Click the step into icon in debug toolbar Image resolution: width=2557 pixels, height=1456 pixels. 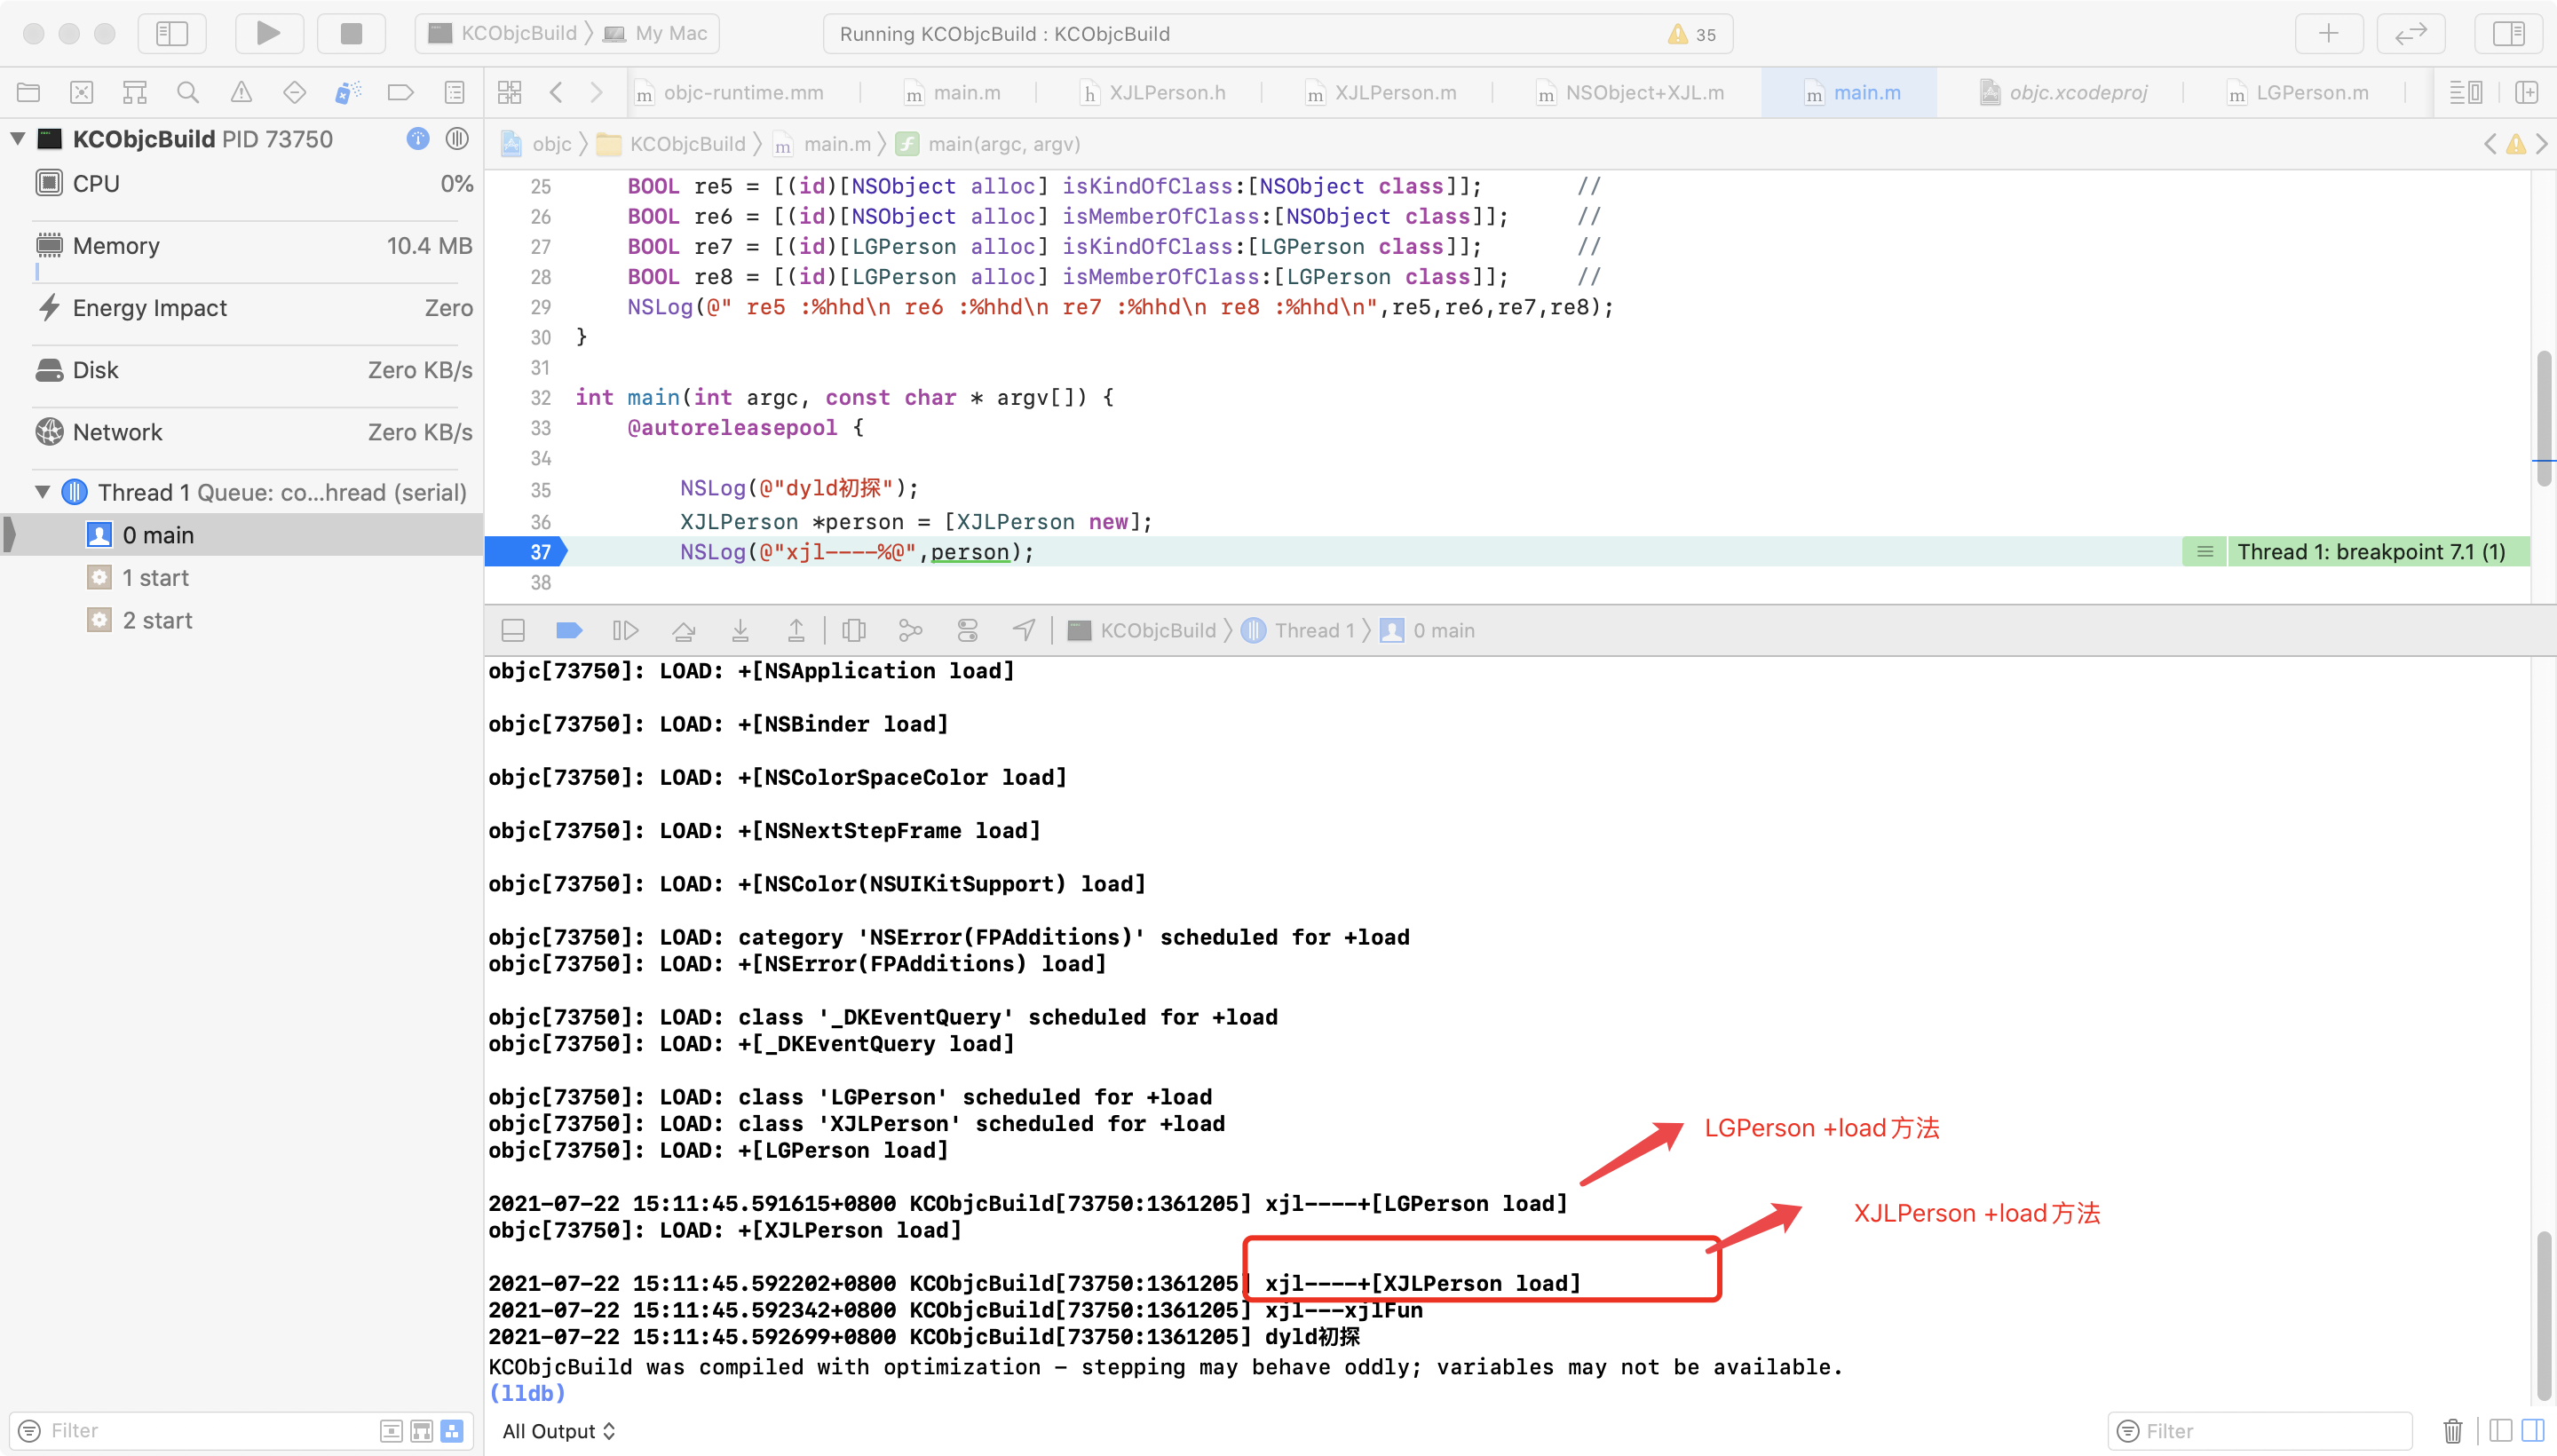tap(740, 629)
